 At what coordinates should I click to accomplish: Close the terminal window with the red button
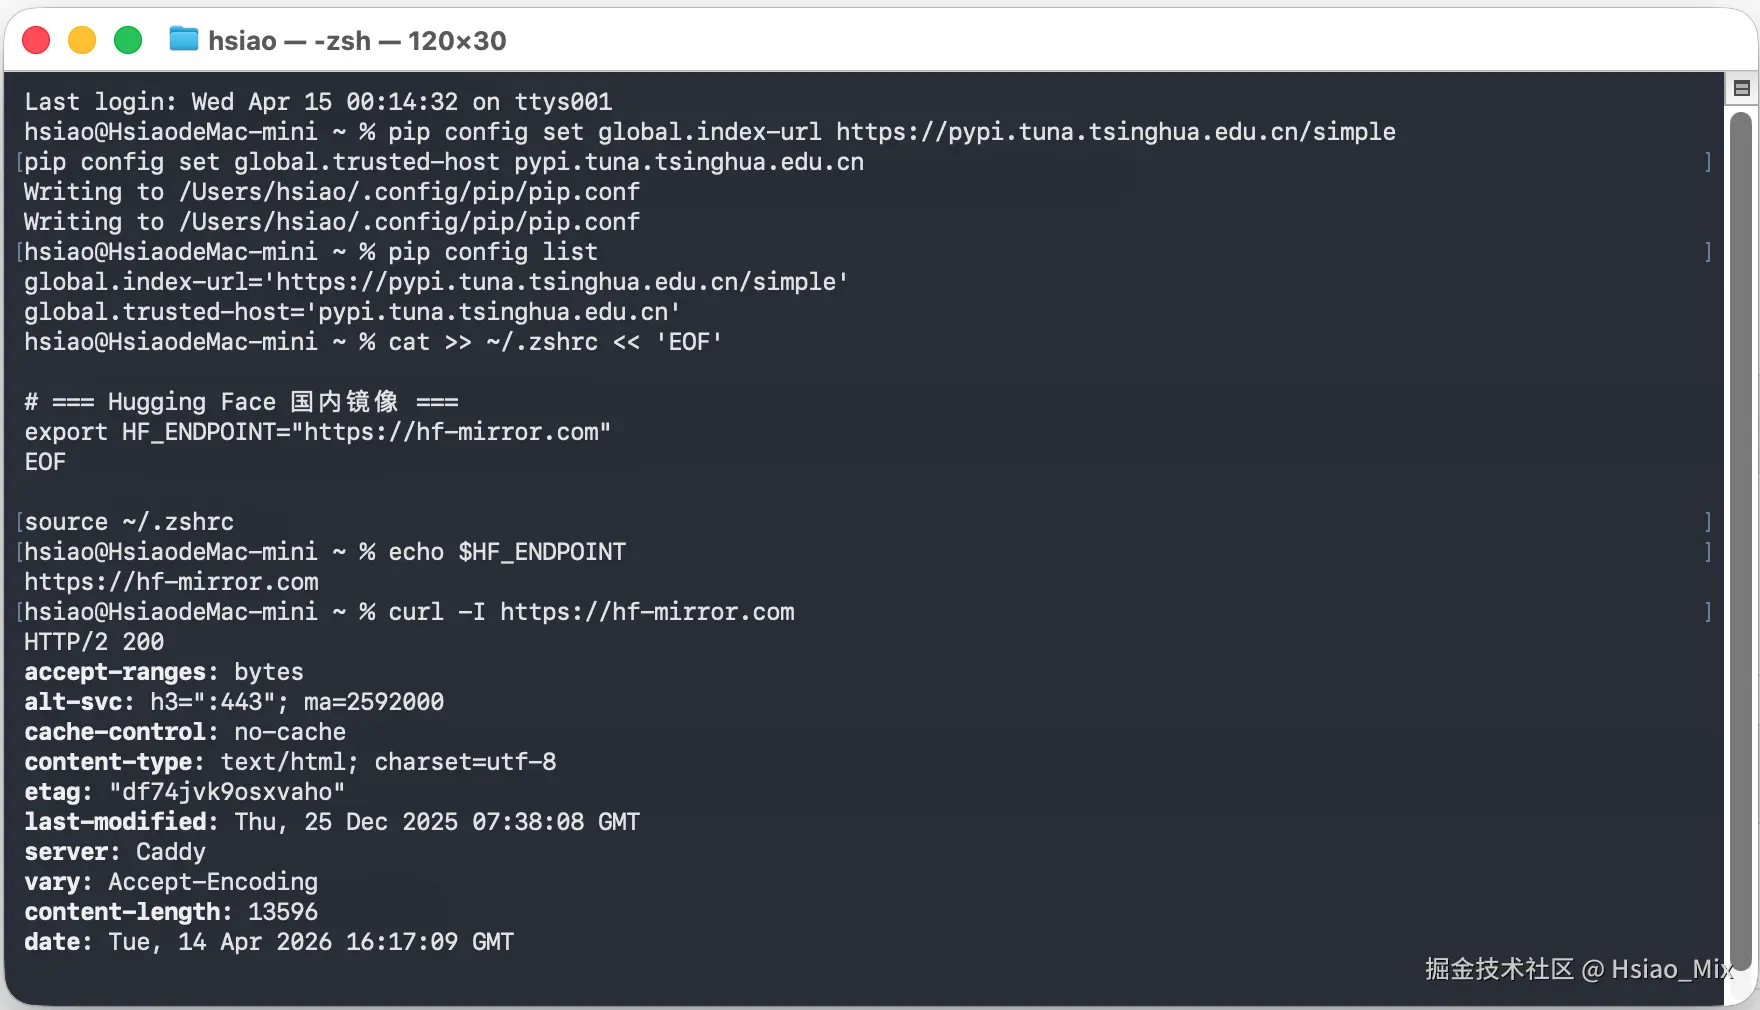(x=36, y=40)
